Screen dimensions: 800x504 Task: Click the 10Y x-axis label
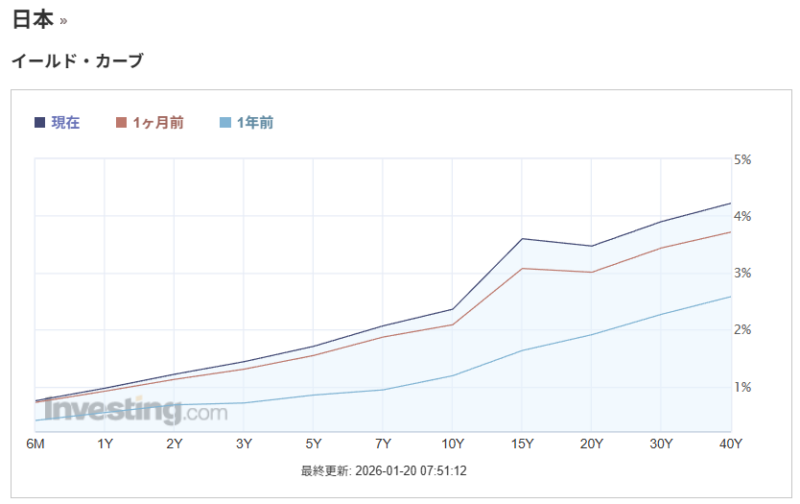pyautogui.click(x=452, y=444)
